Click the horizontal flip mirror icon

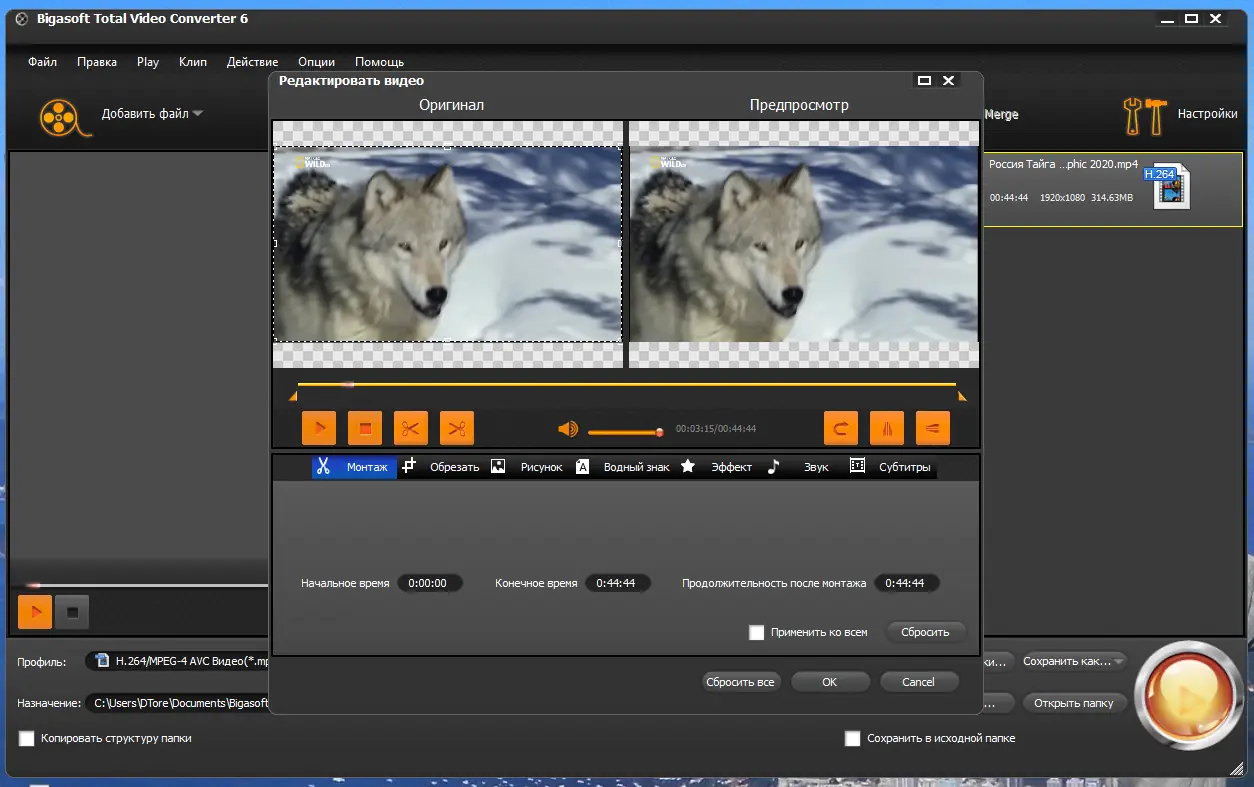(x=887, y=428)
